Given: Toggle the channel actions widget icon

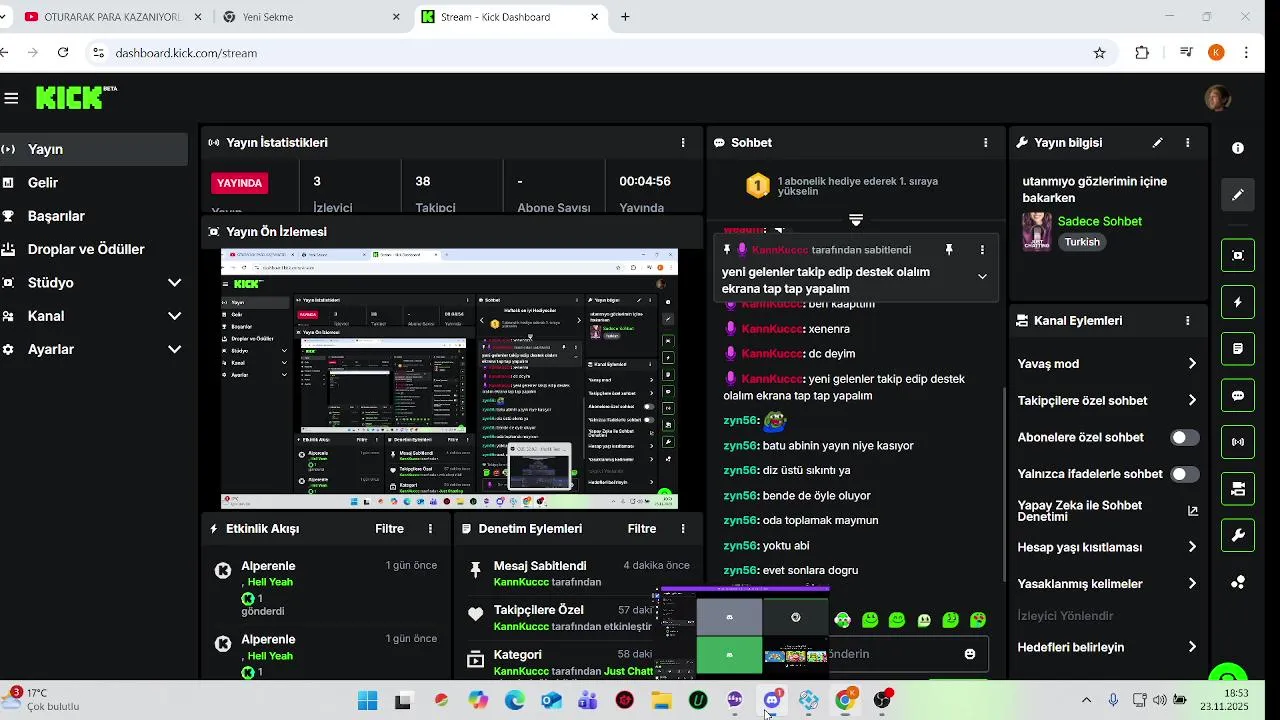Looking at the screenshot, I should tap(1238, 489).
